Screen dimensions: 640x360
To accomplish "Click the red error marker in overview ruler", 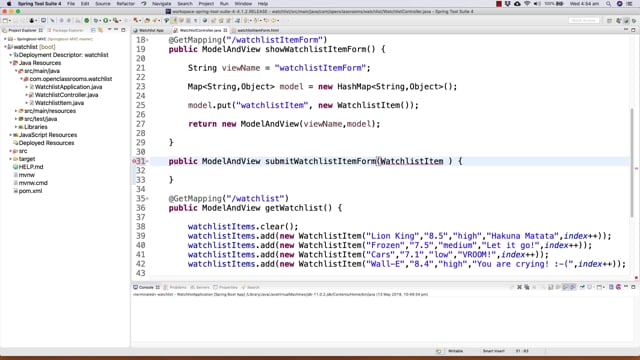I will (636, 168).
